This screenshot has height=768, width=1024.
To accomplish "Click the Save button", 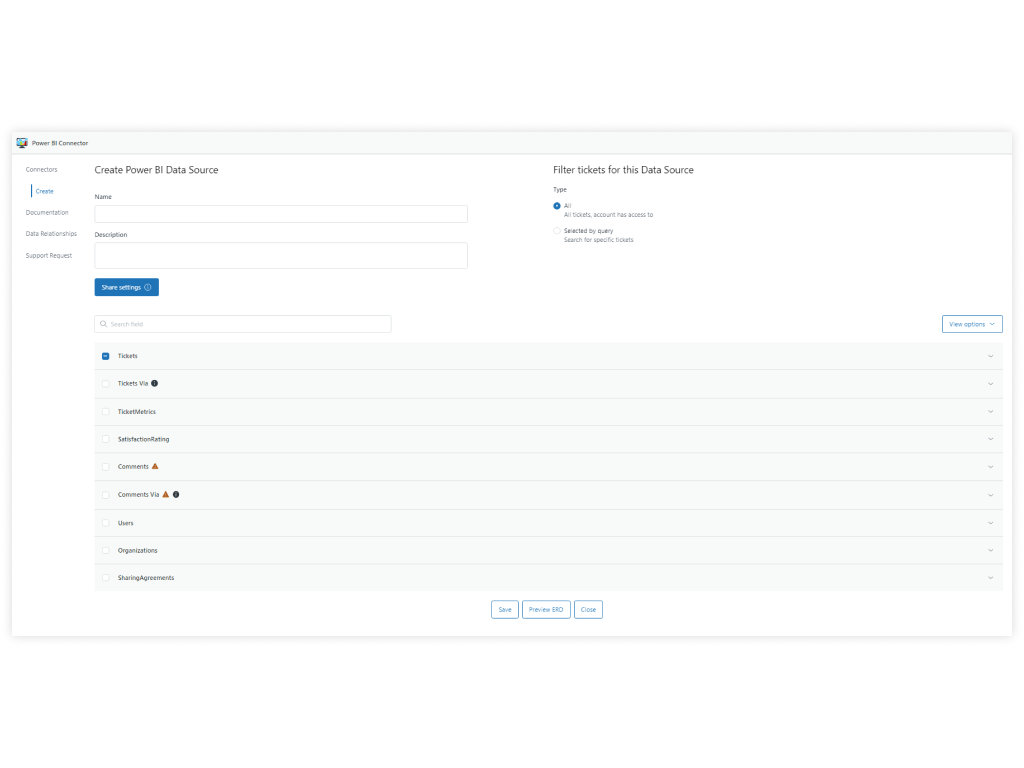I will (504, 609).
